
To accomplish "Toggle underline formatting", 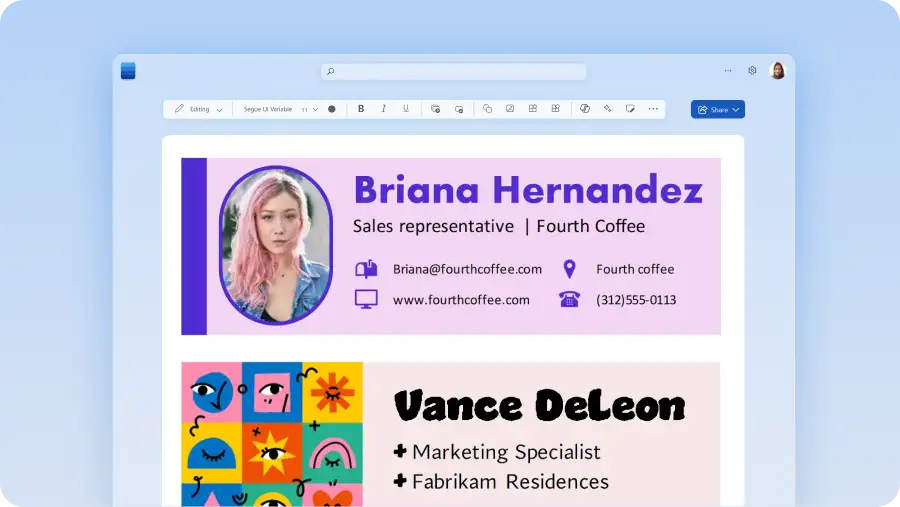I will (x=406, y=109).
